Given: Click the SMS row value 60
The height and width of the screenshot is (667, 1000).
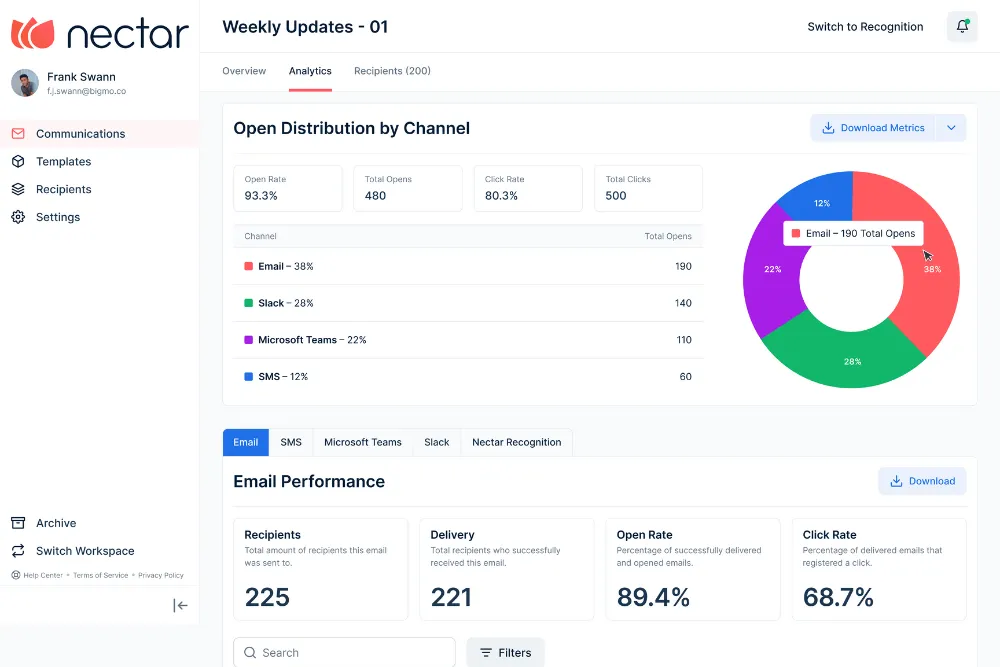Looking at the screenshot, I should [686, 376].
